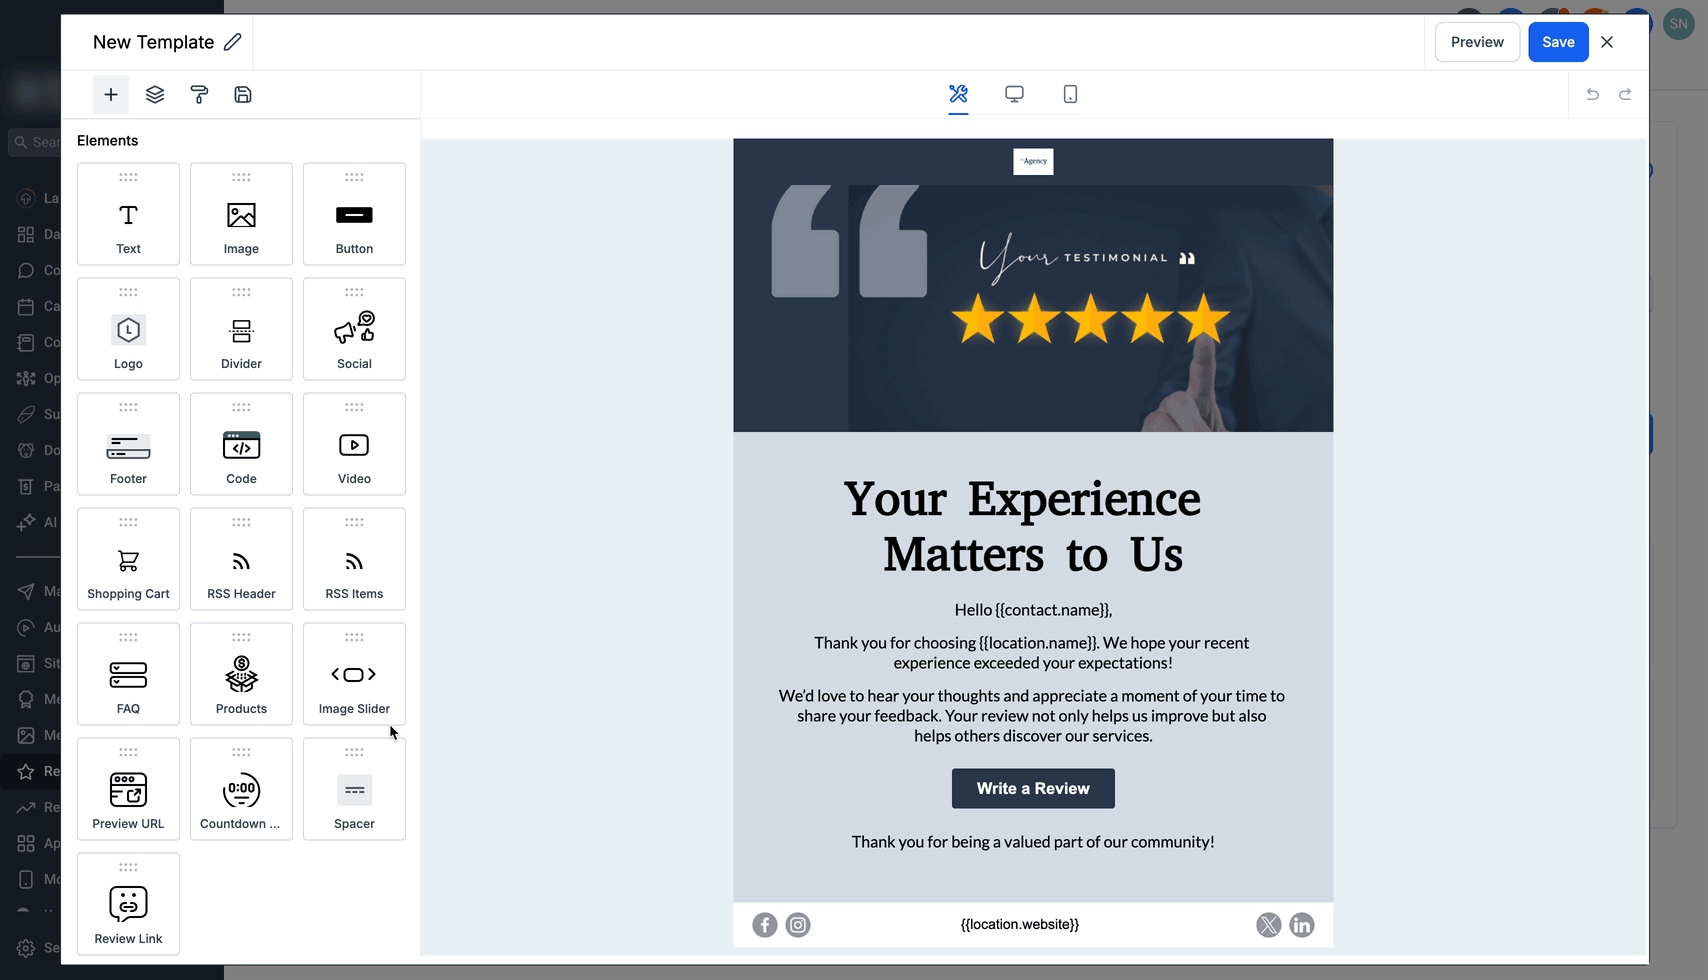Edit the New Template name pencil
Image resolution: width=1708 pixels, height=980 pixels.
232,42
